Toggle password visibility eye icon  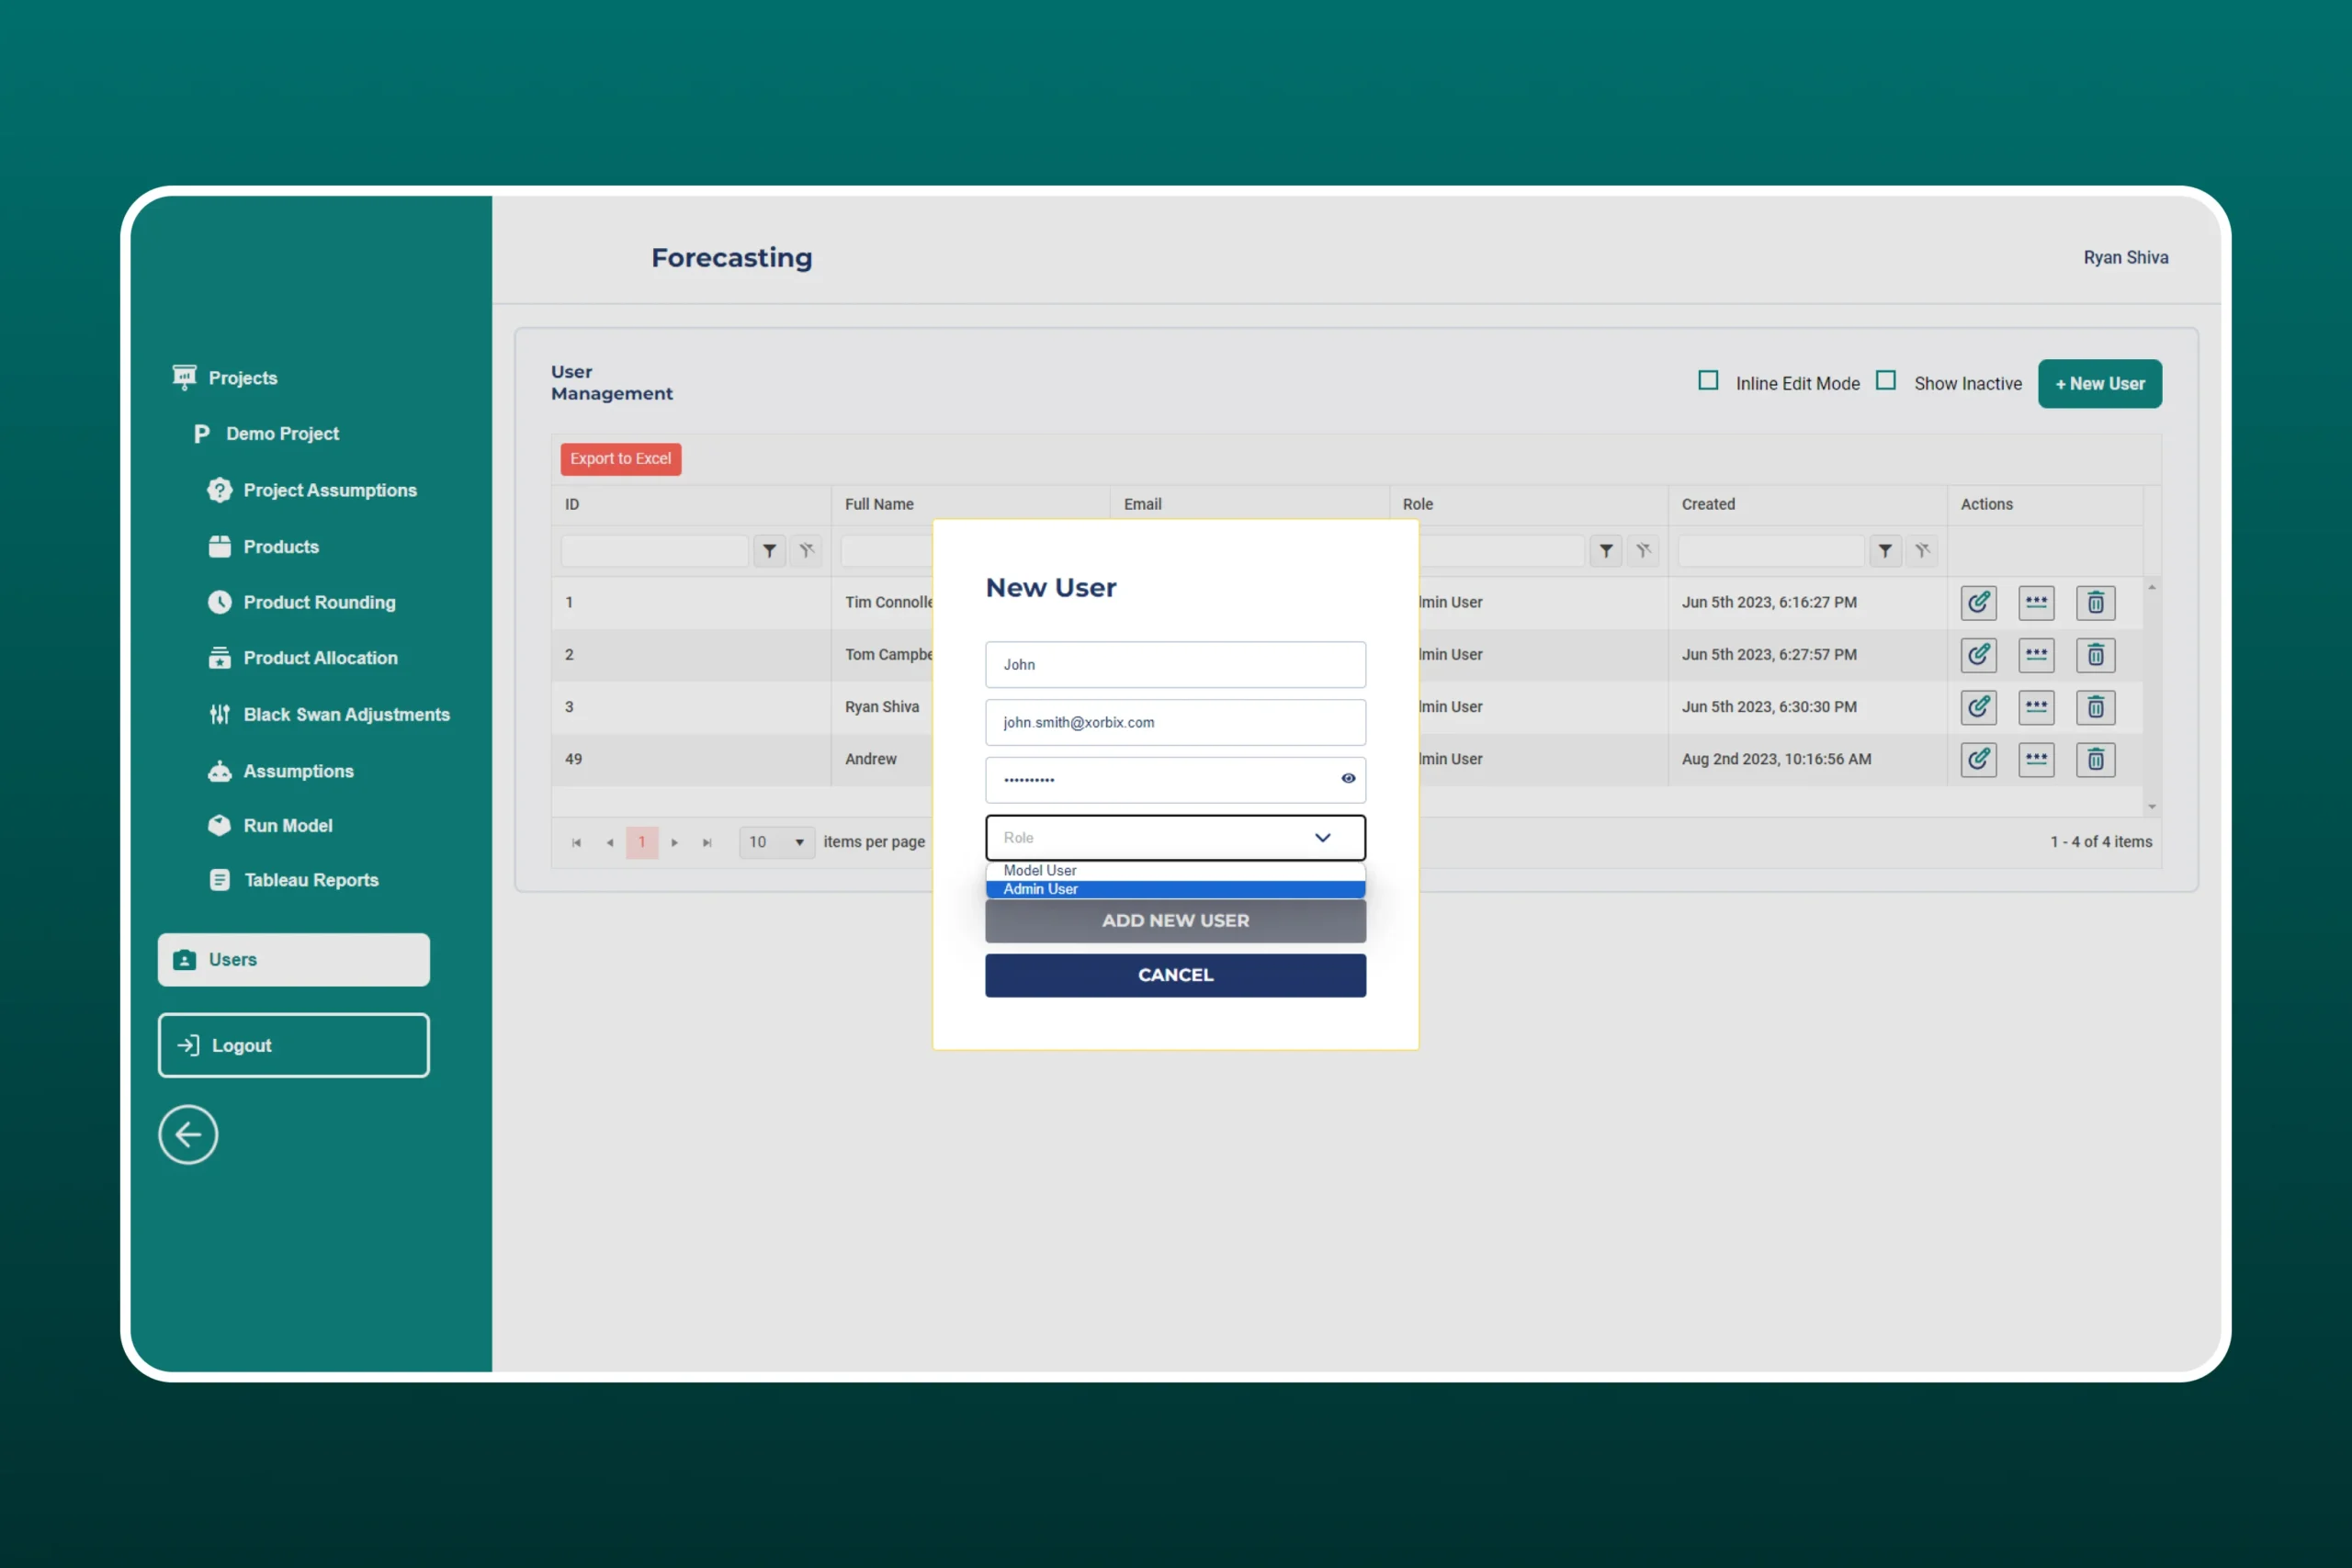tap(1348, 778)
